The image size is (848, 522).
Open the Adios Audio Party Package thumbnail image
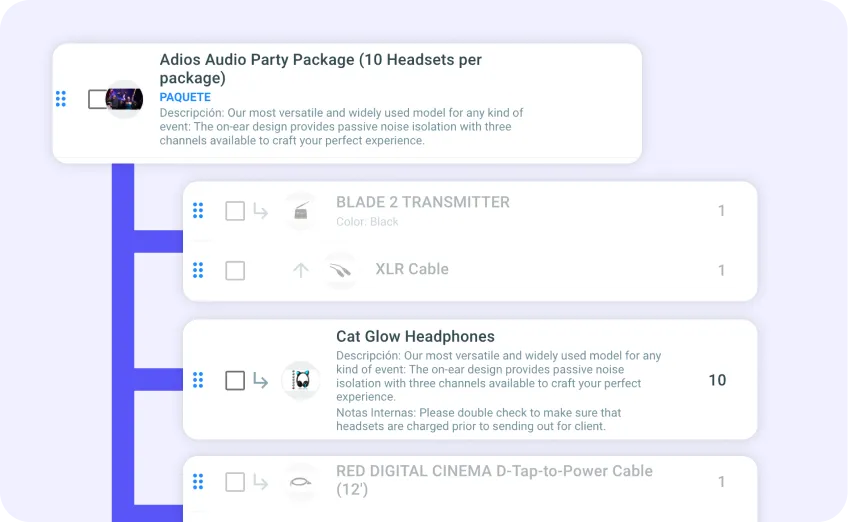(124, 99)
